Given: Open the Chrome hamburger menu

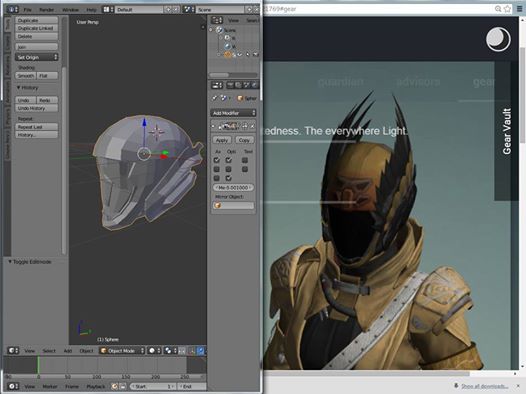Looking at the screenshot, I should [x=519, y=9].
